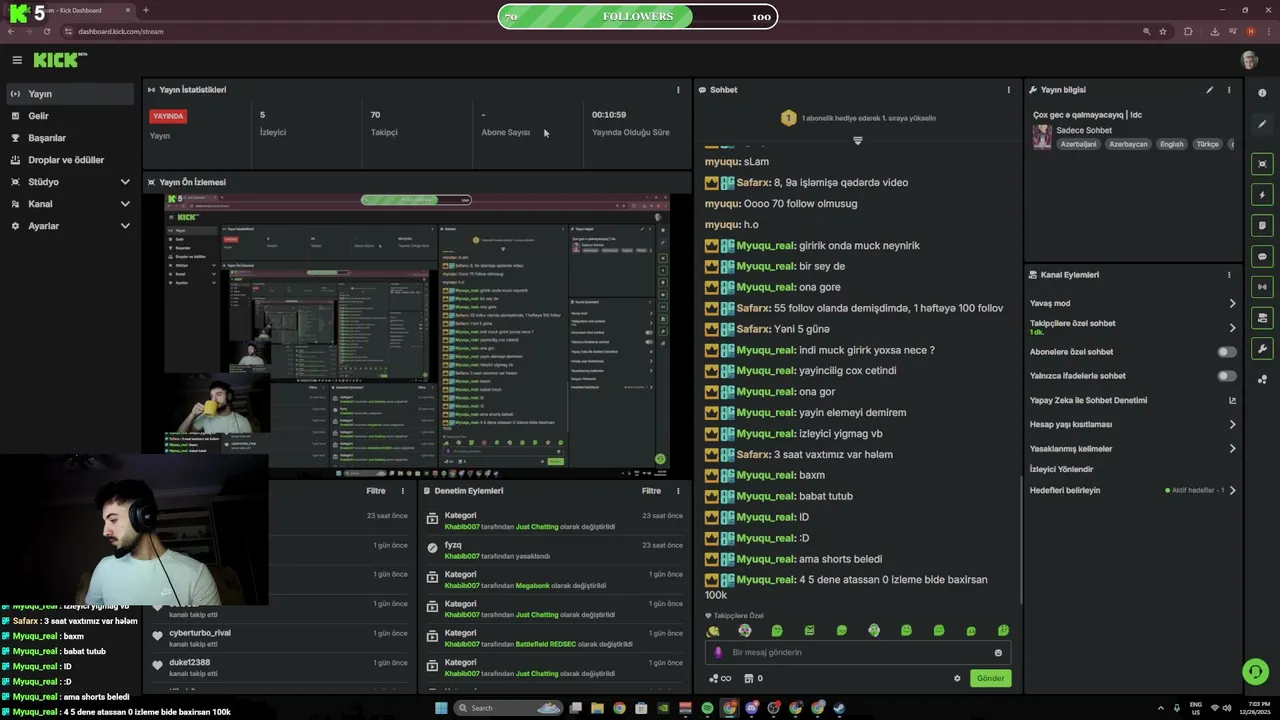Image resolution: width=1280 pixels, height=720 pixels.
Task: Click the Gönder send button
Action: coord(990,678)
